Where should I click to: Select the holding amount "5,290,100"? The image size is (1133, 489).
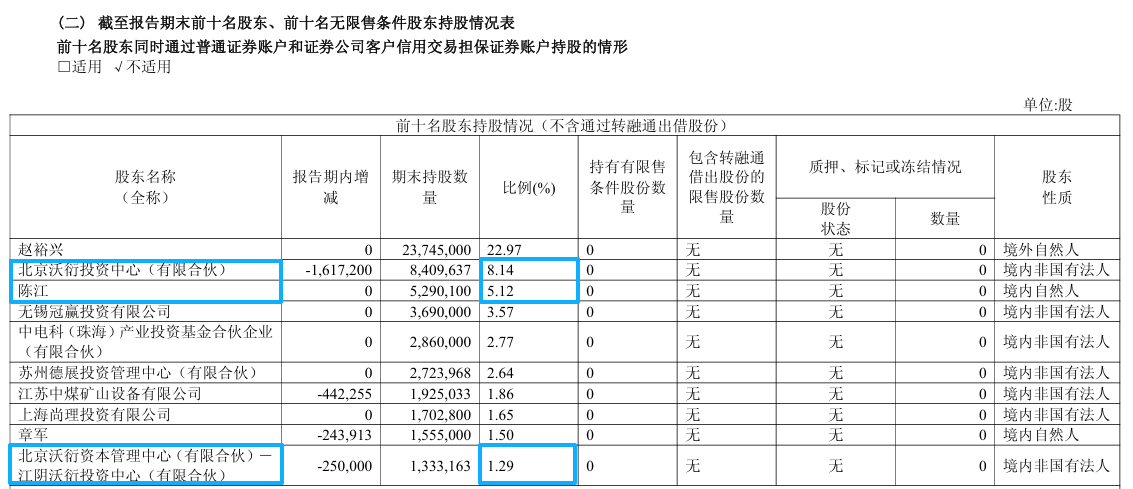[x=439, y=291]
